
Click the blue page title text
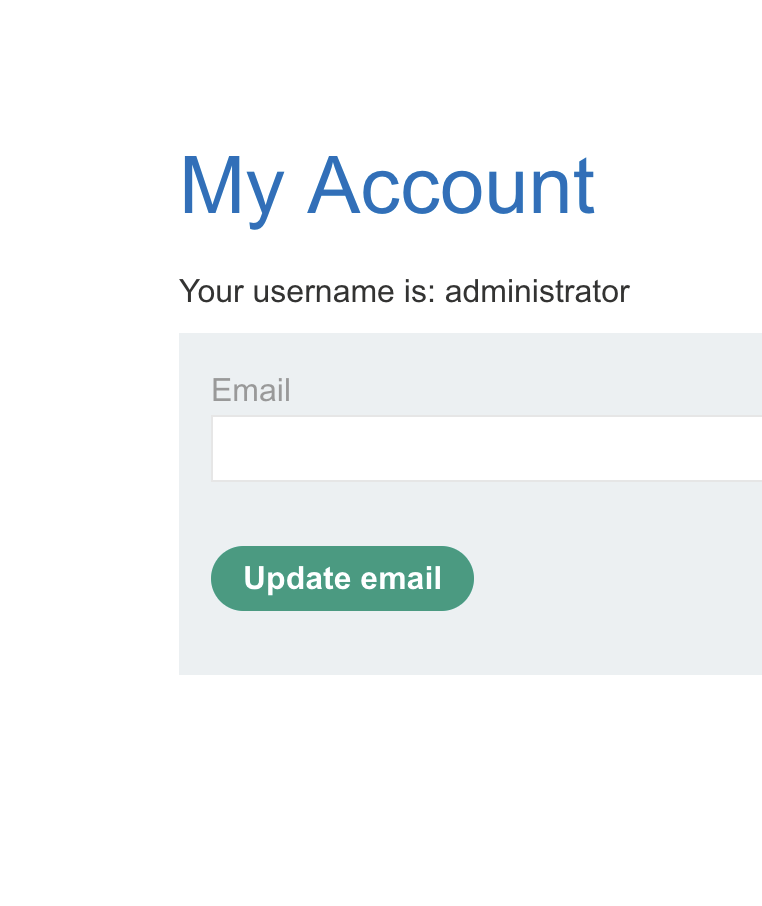point(386,186)
